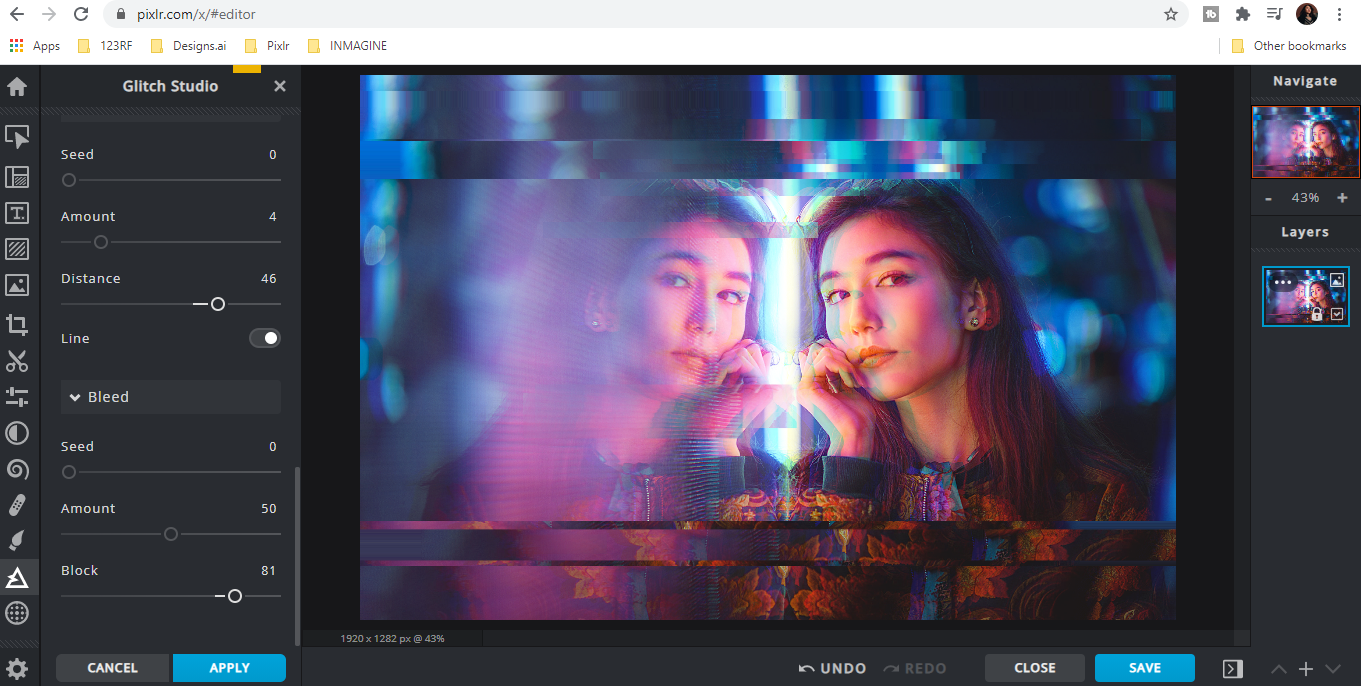This screenshot has height=686, width=1361.
Task: Select the Retouch band-aid tool
Action: [17, 504]
